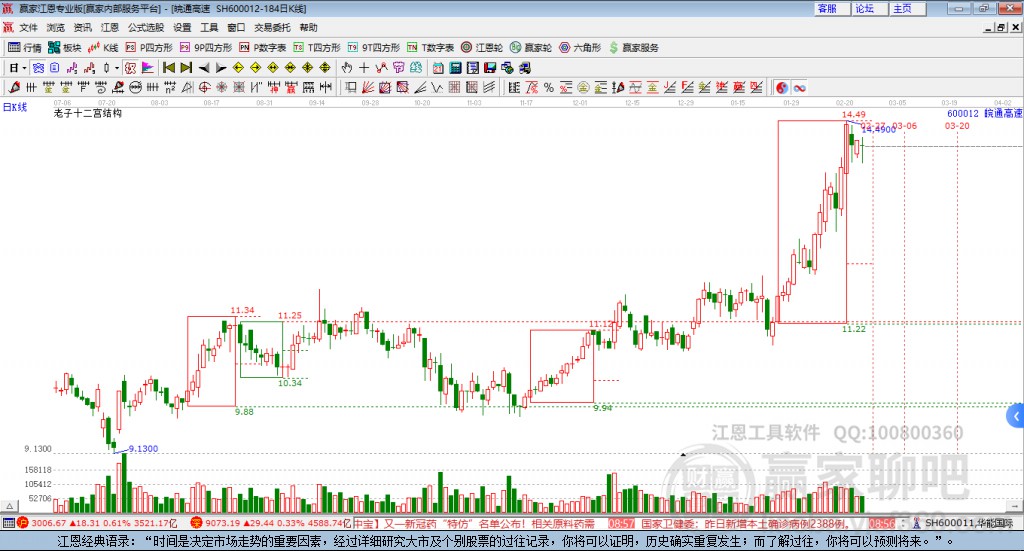Click the 日K线 period label

pos(15,107)
